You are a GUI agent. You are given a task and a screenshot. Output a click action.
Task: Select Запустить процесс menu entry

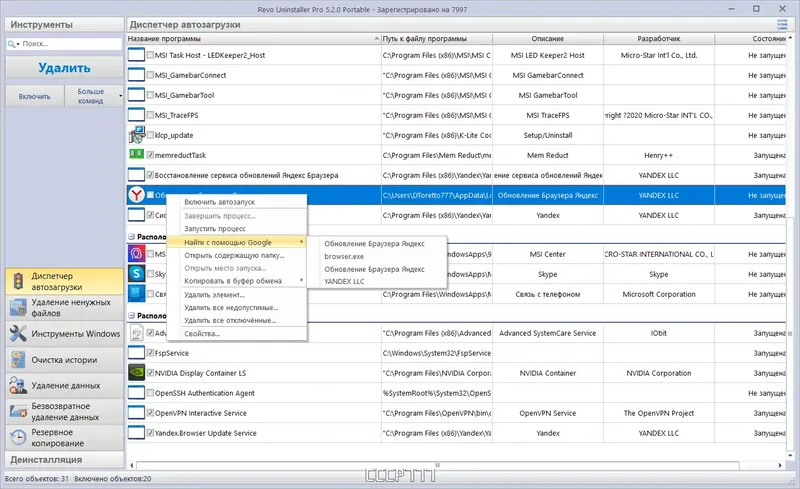(x=215, y=229)
